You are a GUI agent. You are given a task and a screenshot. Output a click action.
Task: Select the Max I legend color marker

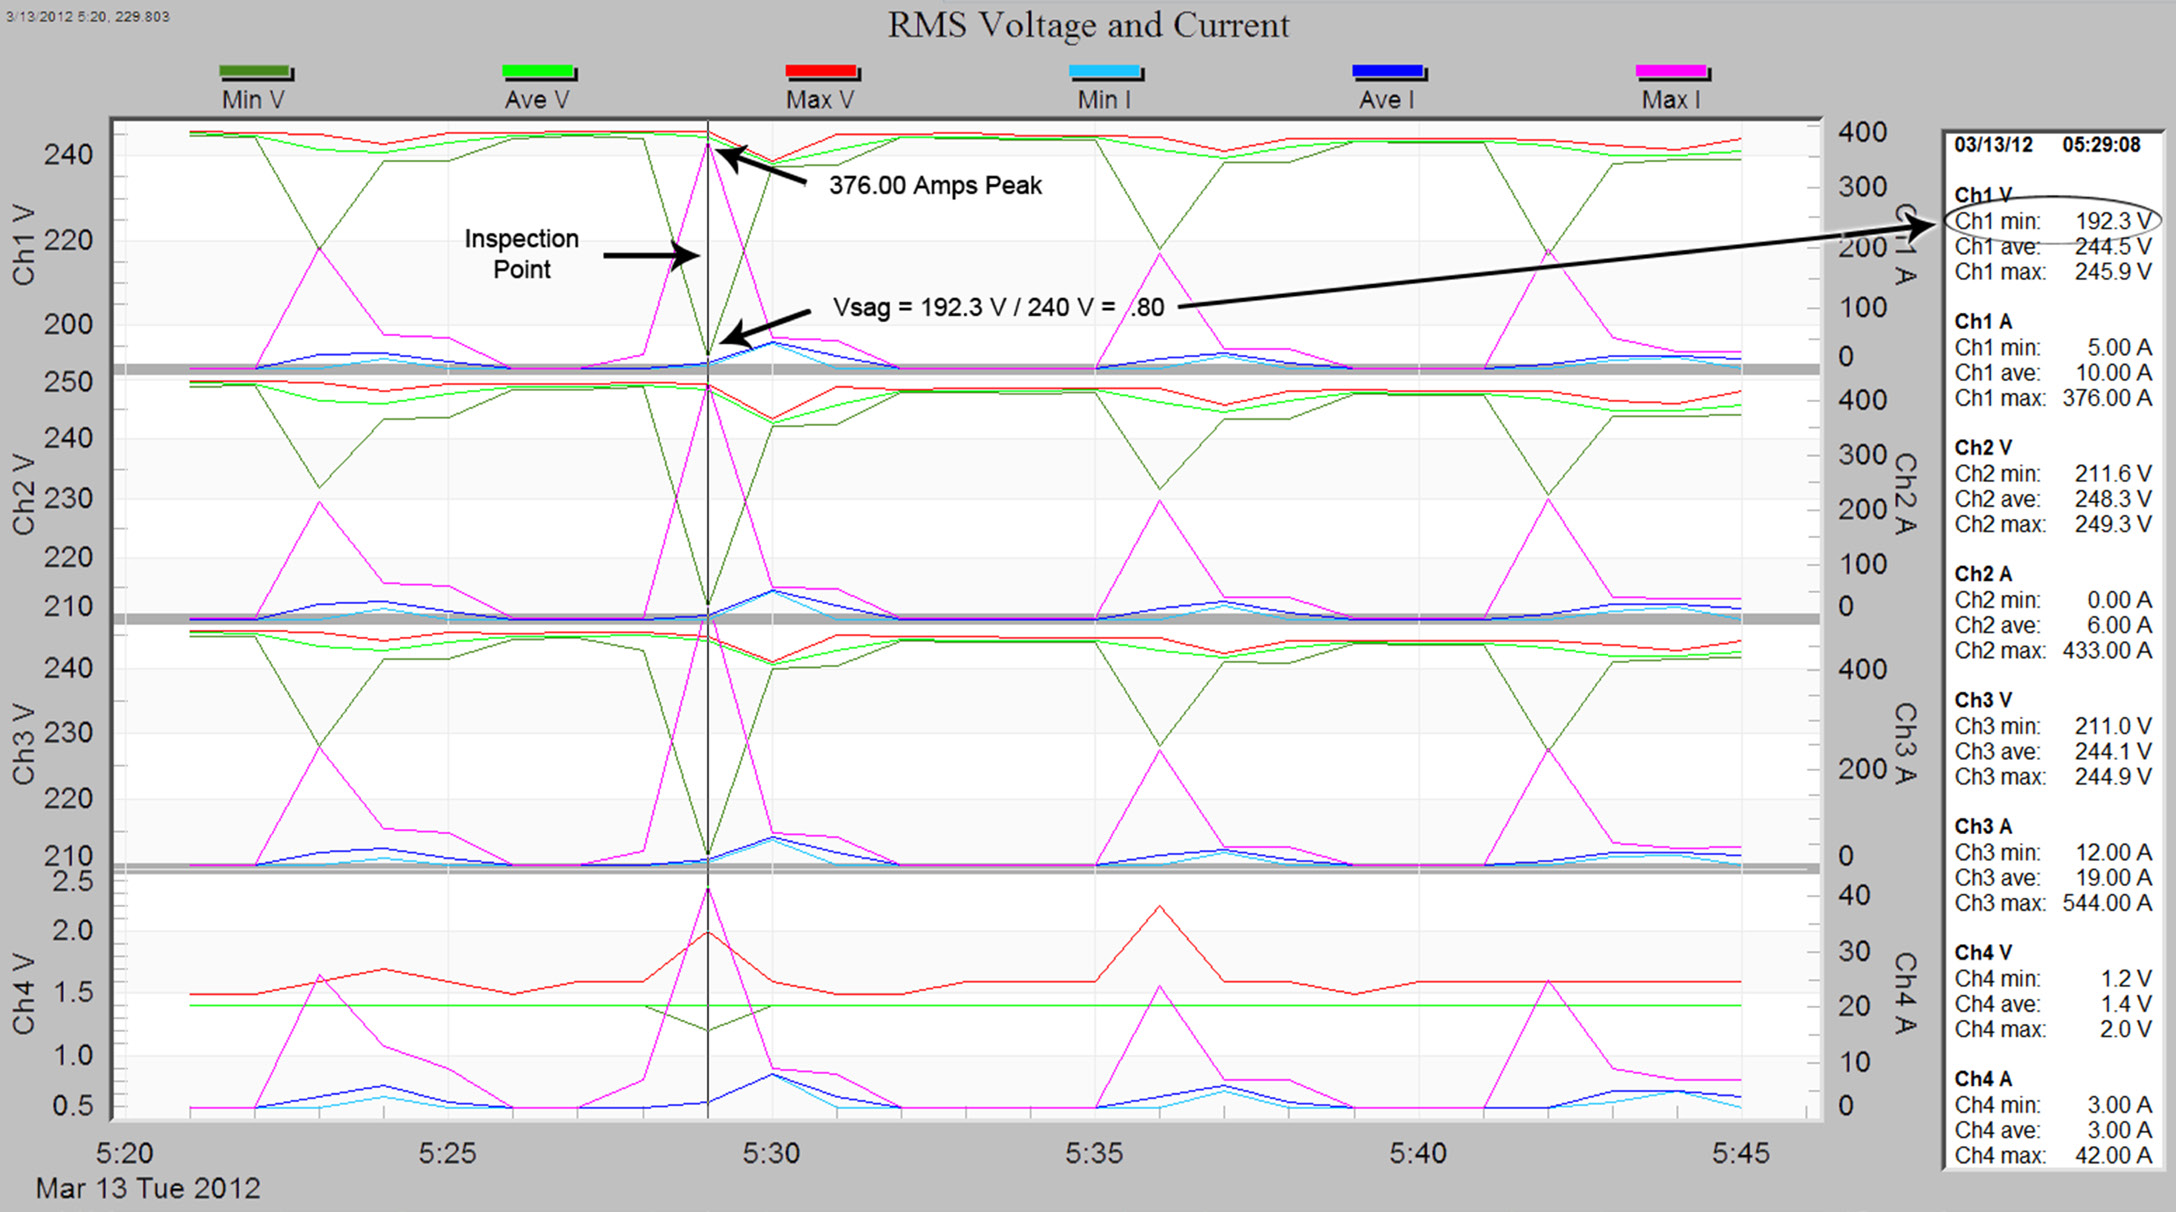(1672, 71)
